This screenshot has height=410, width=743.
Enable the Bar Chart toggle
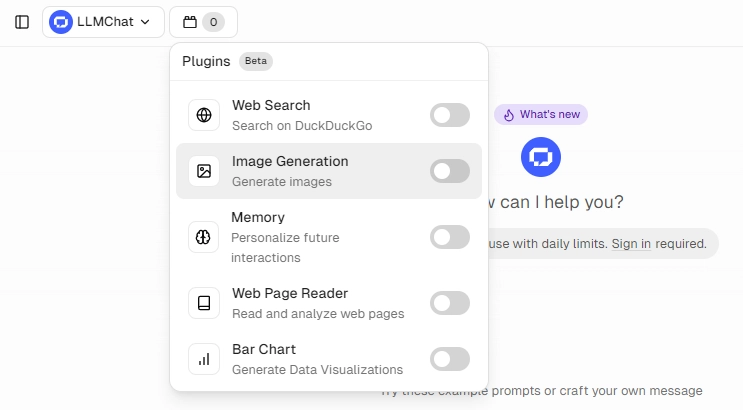click(450, 359)
